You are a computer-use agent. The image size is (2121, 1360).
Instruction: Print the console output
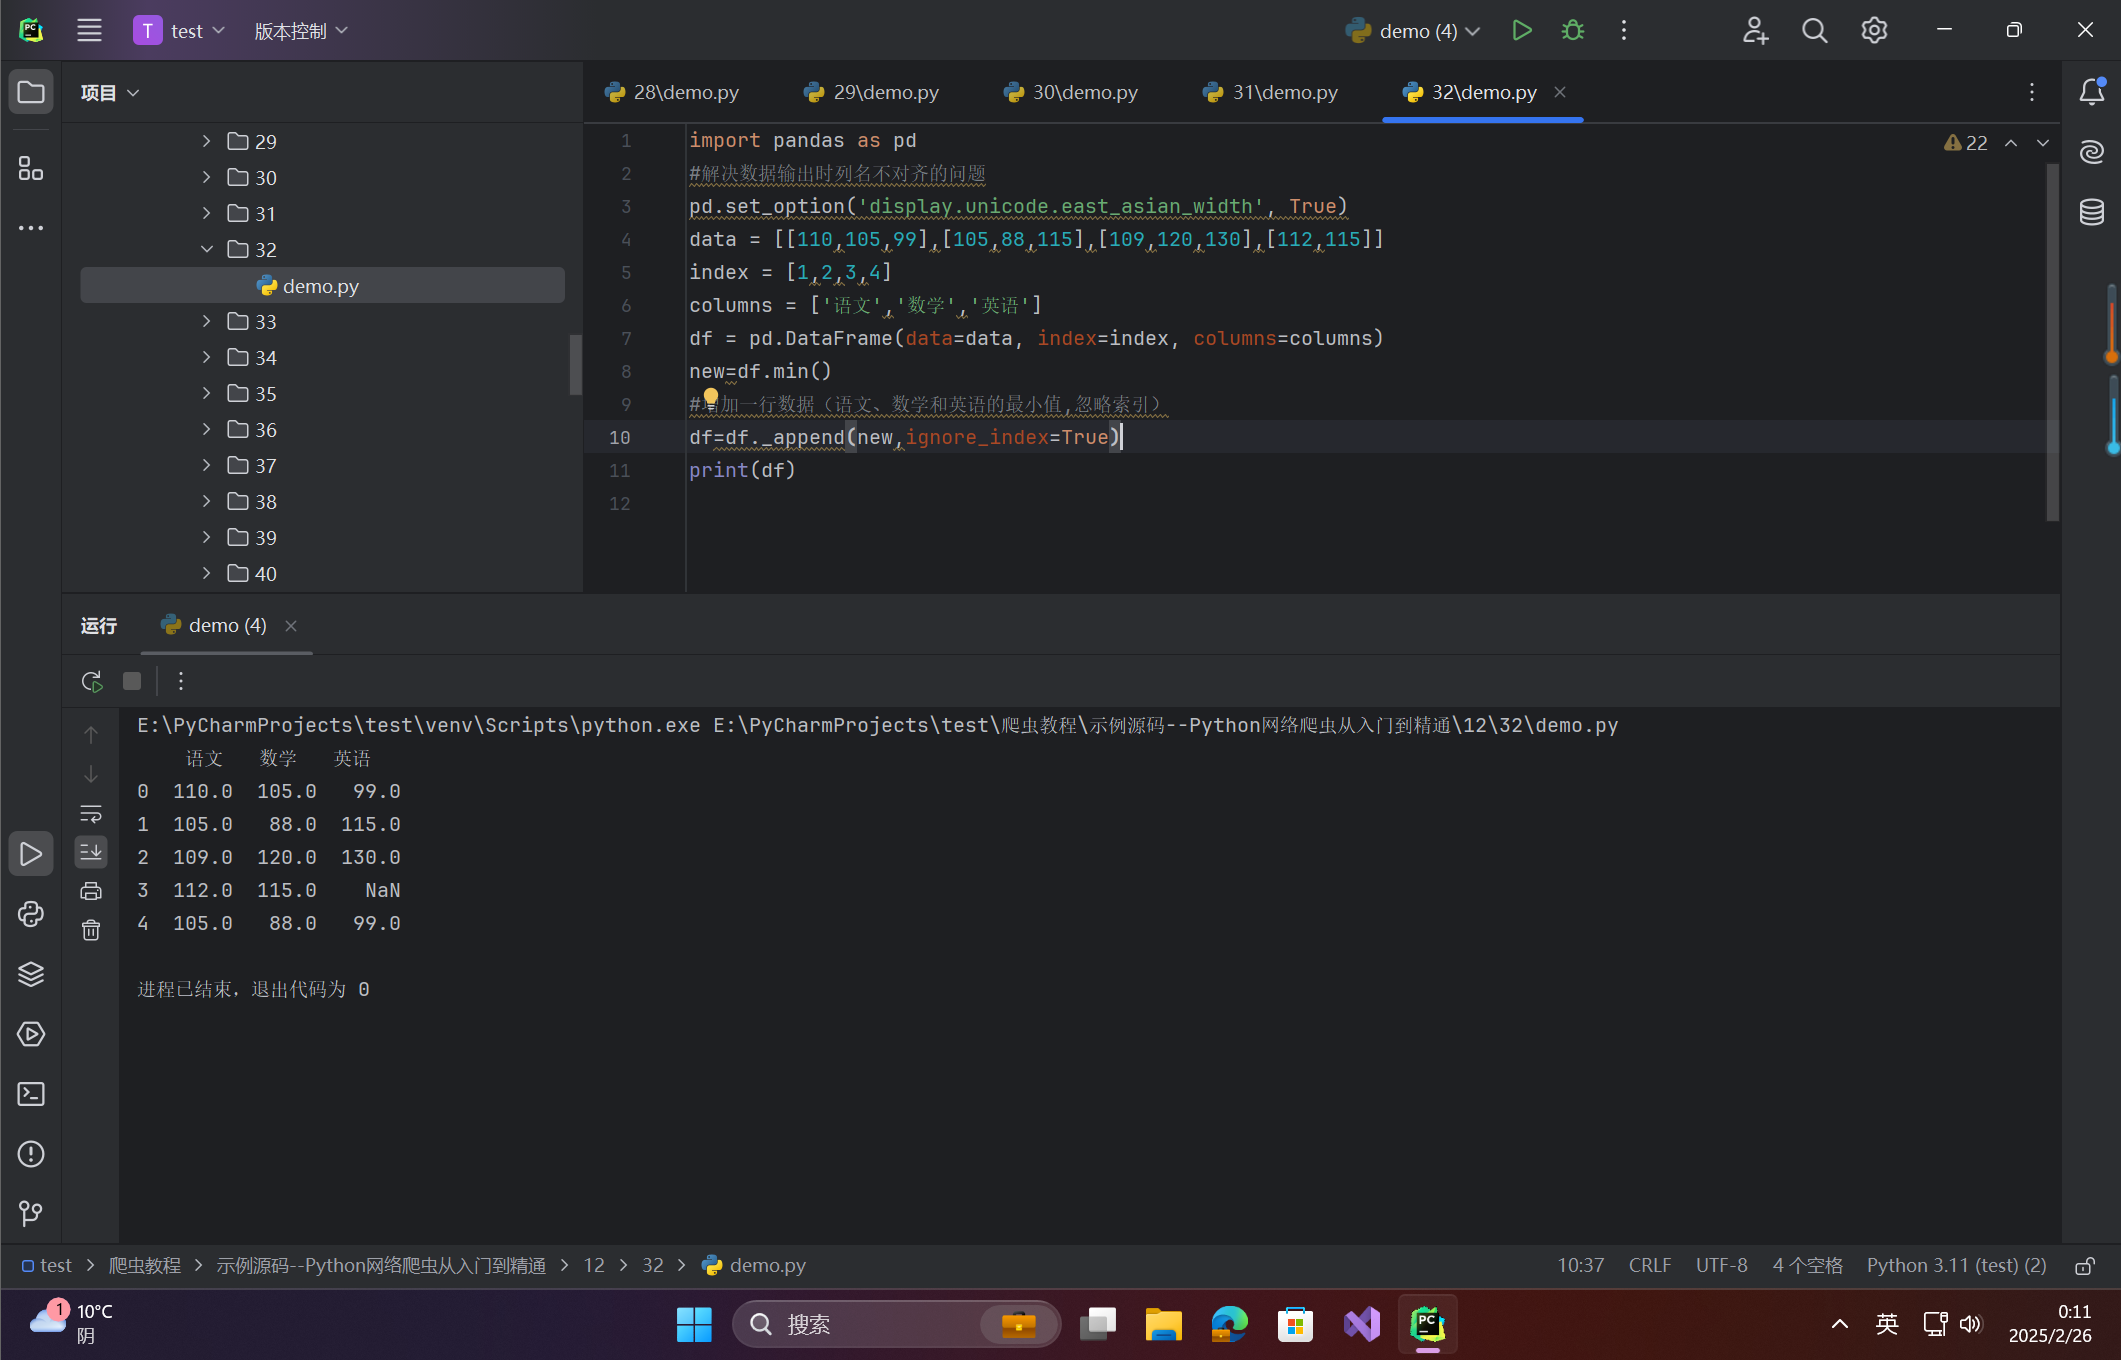coord(91,891)
